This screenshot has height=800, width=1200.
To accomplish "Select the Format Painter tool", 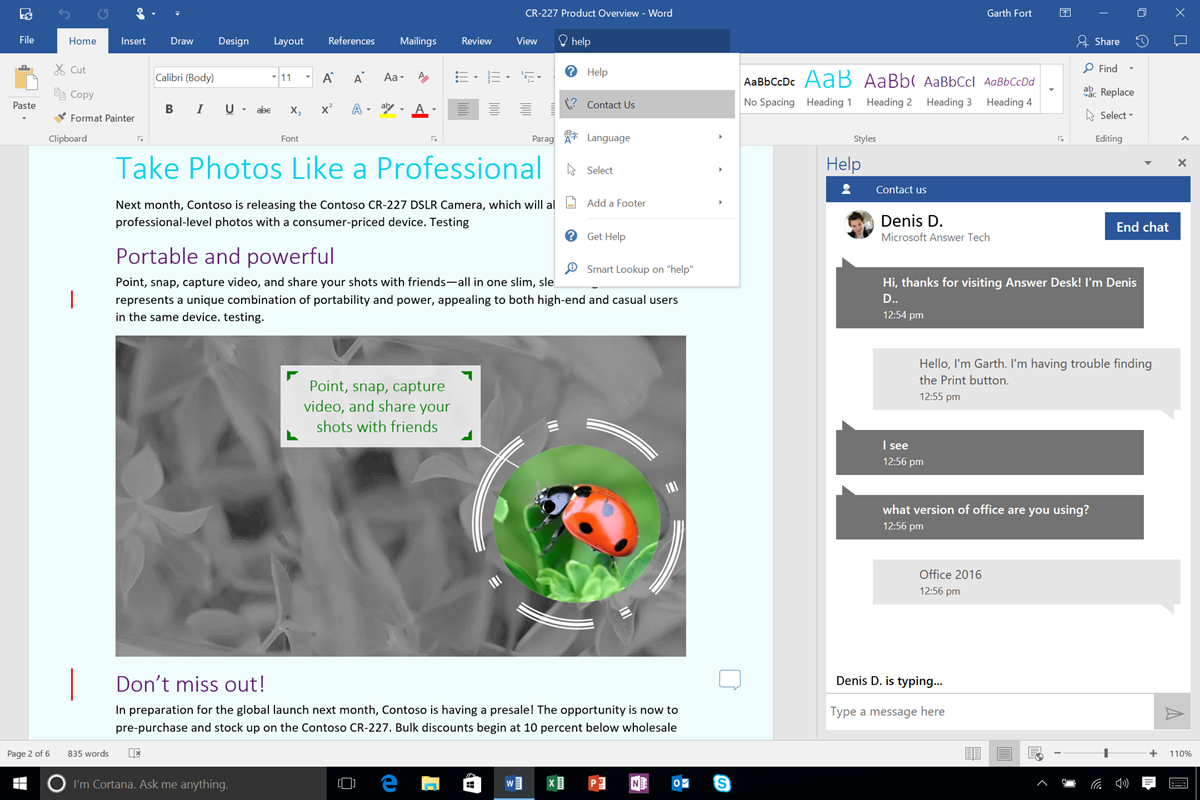I will click(95, 117).
